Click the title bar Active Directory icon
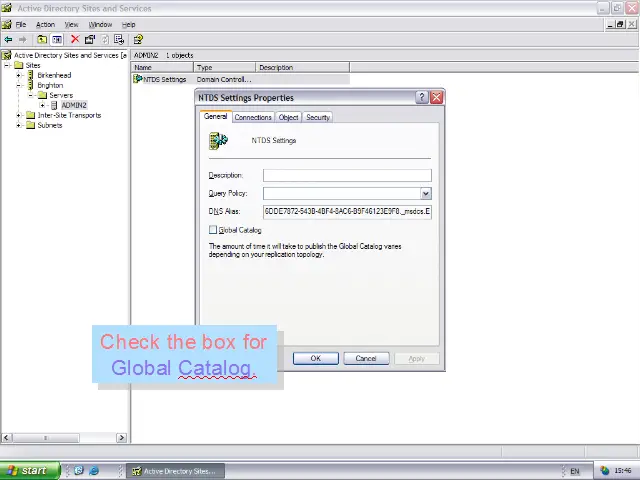This screenshot has width=640, height=480. pyautogui.click(x=7, y=8)
